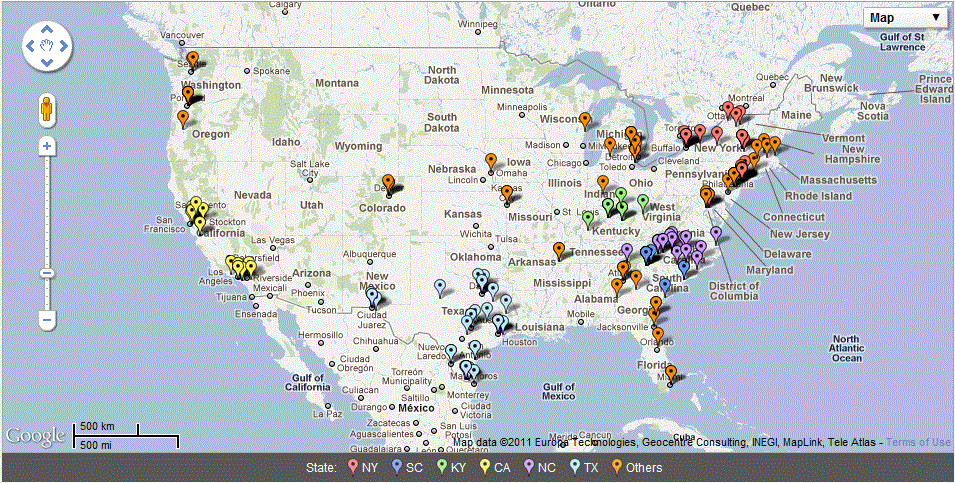The height and width of the screenshot is (483, 955).
Task: Select the orange marker at Kansas City
Action: point(507,194)
